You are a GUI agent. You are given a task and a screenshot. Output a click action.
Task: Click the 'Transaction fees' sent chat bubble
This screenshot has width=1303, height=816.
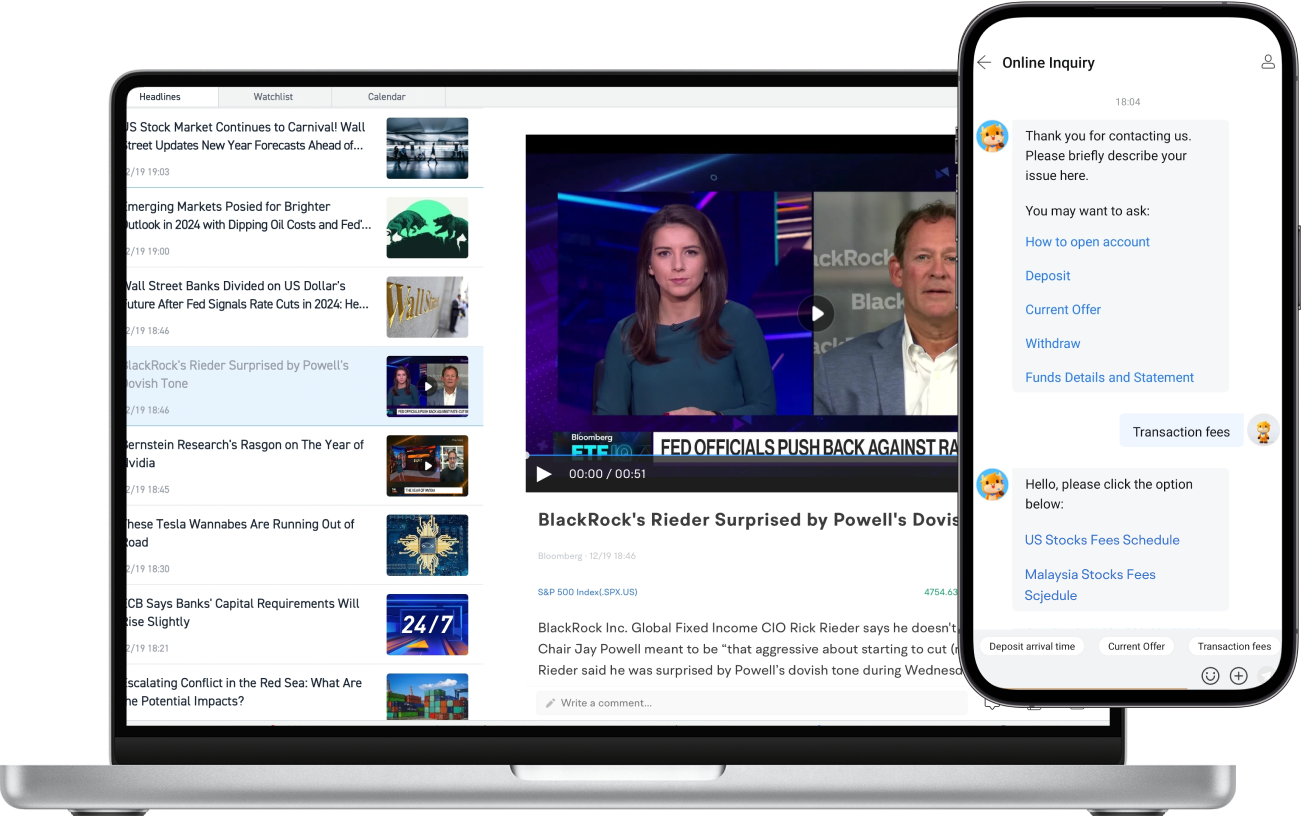(1181, 432)
